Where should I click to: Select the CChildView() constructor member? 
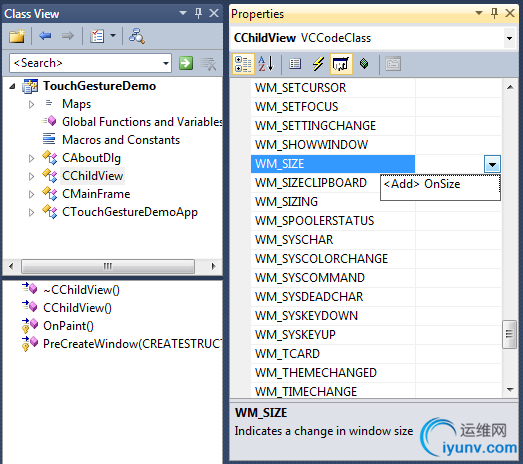(x=77, y=308)
